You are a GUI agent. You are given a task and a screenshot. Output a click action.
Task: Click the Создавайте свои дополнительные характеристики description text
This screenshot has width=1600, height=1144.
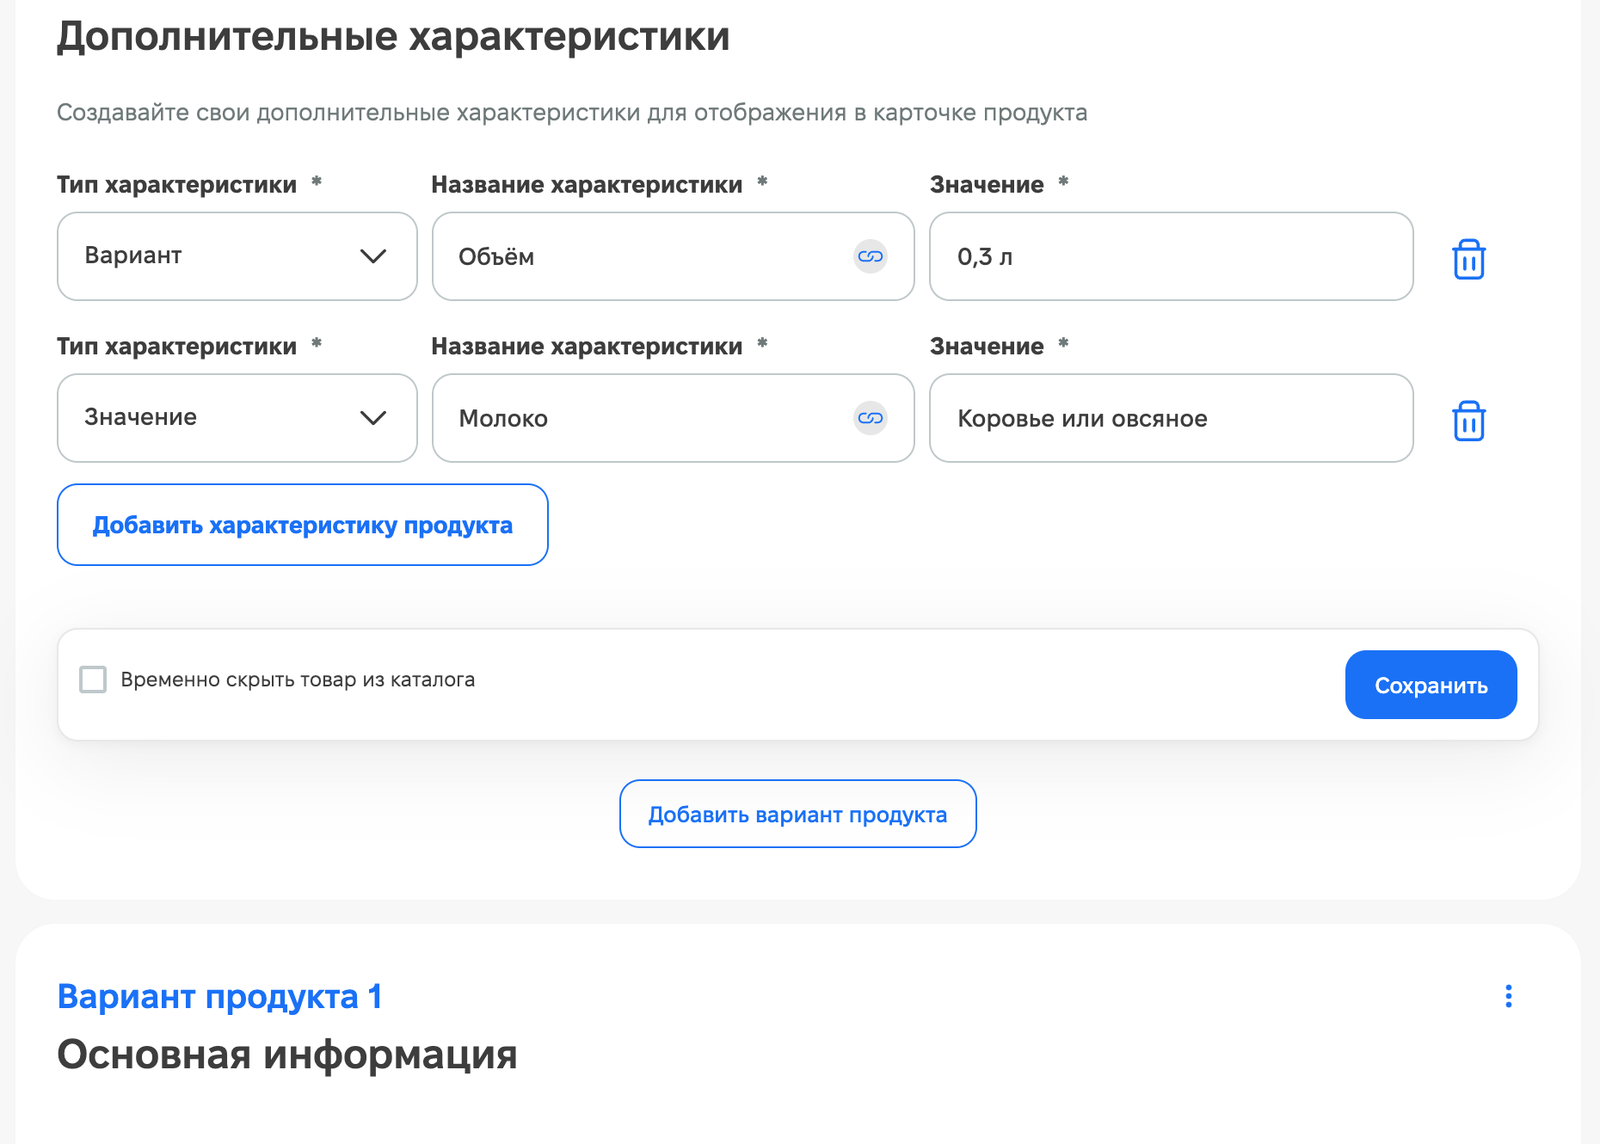click(x=572, y=113)
